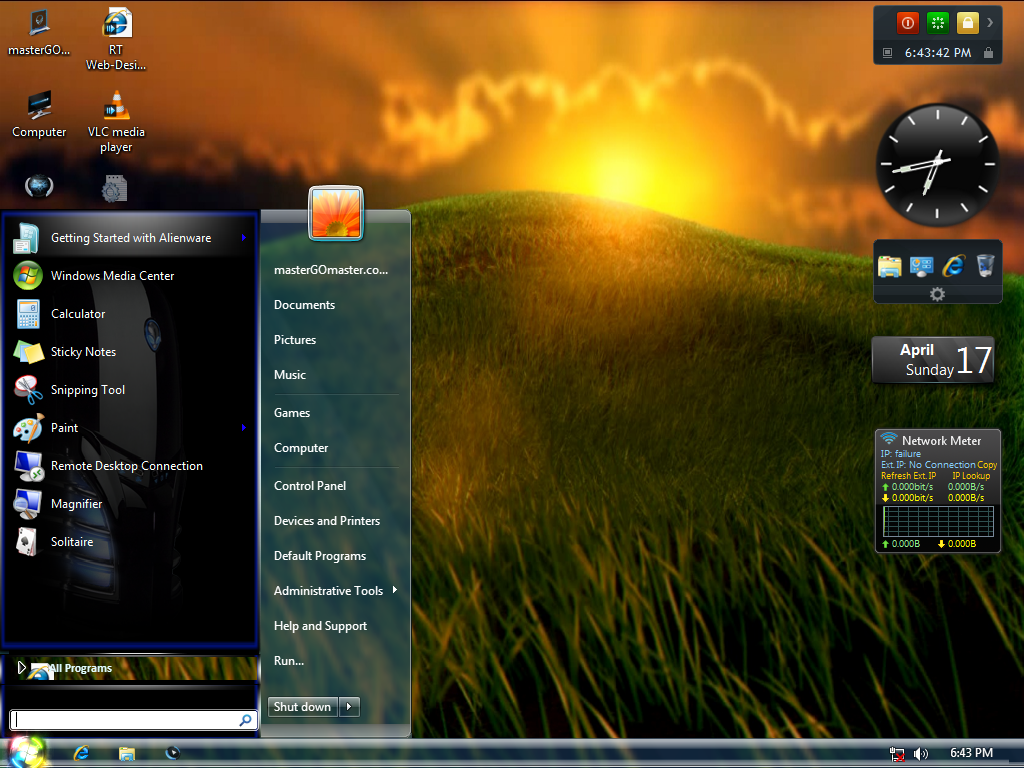Screen dimensions: 1024x768
Task: Click the Wi-Fi icon in the Network Meter gadget
Action: [x=889, y=438]
